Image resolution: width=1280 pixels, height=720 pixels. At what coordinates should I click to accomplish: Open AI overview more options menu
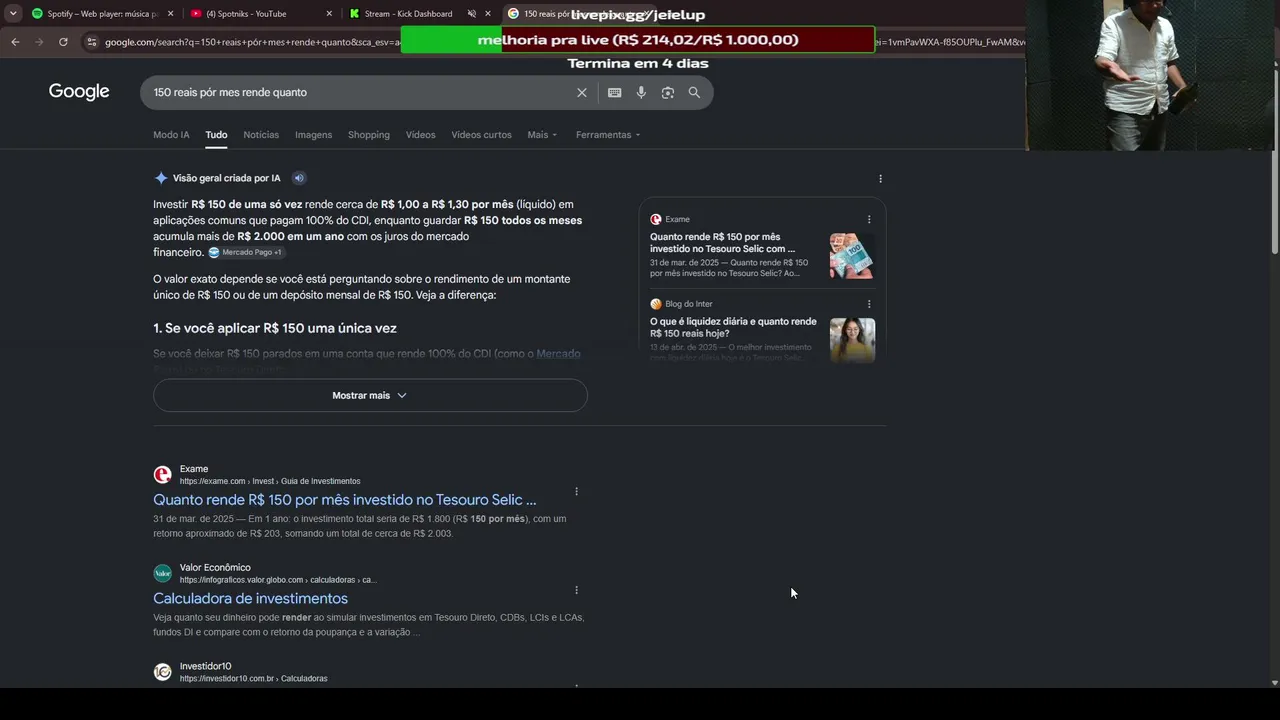tap(880, 179)
